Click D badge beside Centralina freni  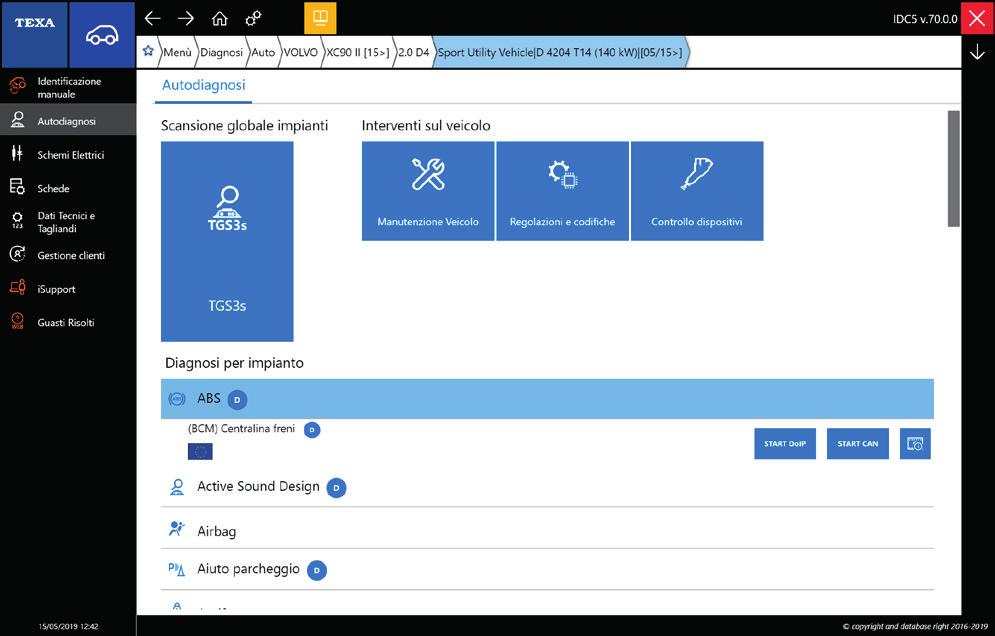click(312, 430)
